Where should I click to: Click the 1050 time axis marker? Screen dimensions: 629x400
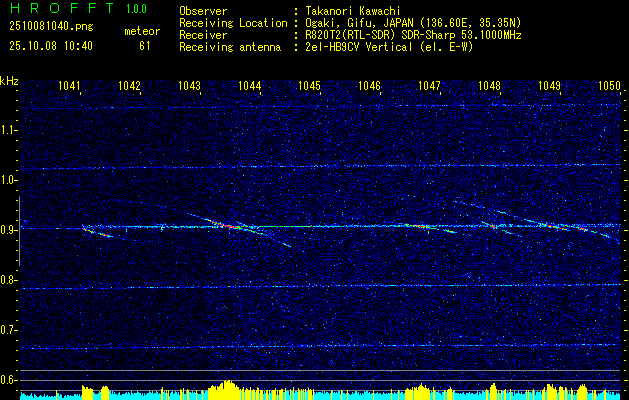point(609,85)
